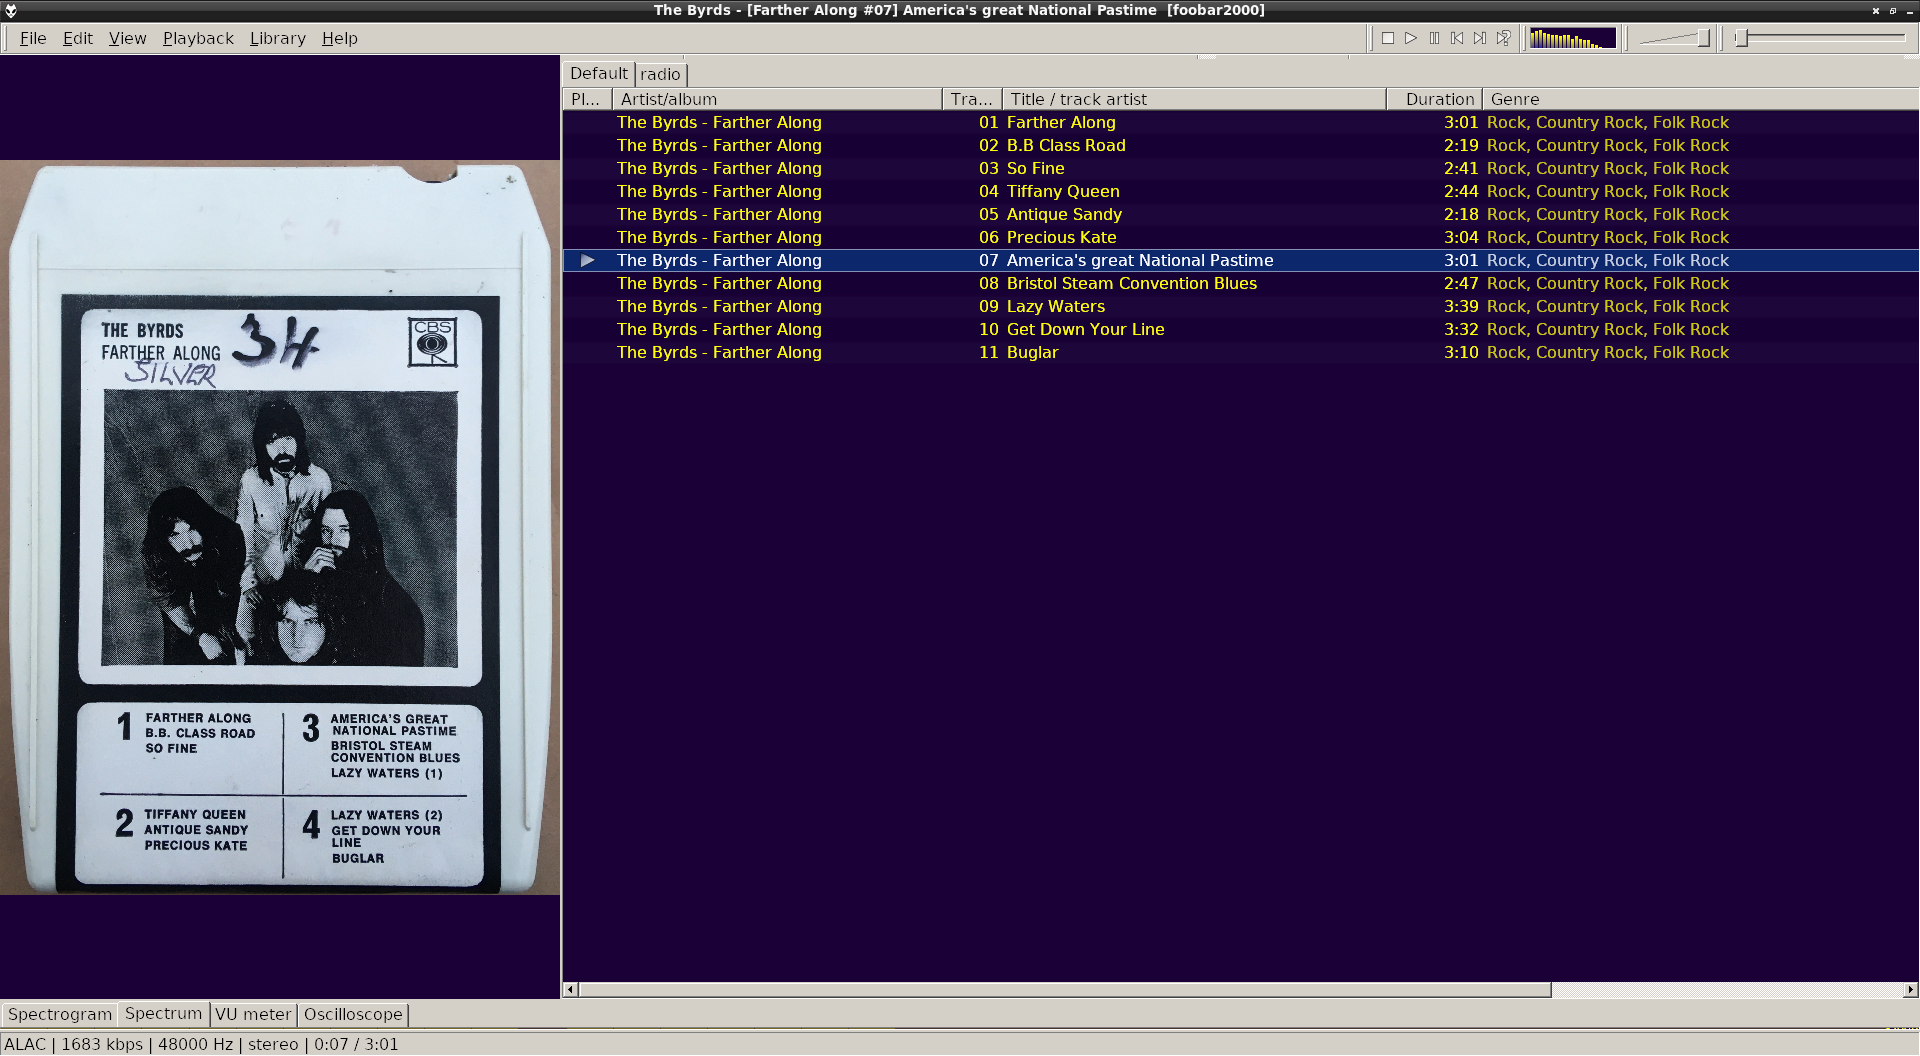Skip to previous track button

1457,38
